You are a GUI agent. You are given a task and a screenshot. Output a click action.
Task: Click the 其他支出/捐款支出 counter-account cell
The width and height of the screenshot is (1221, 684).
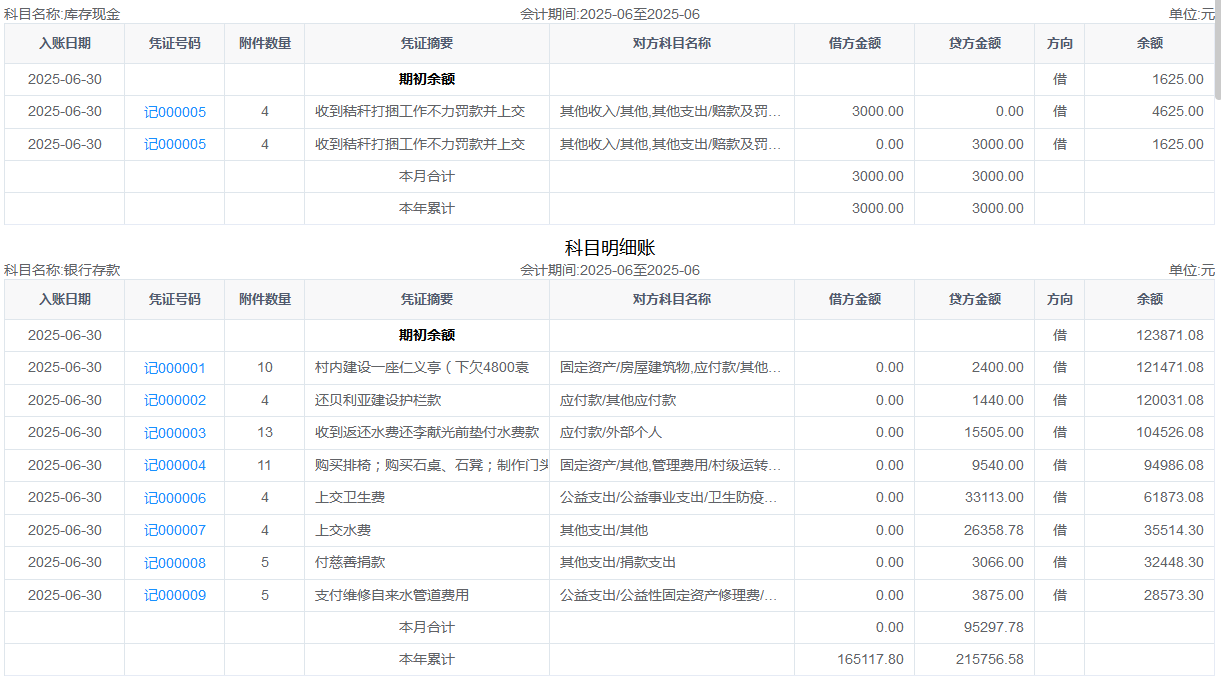click(x=617, y=563)
